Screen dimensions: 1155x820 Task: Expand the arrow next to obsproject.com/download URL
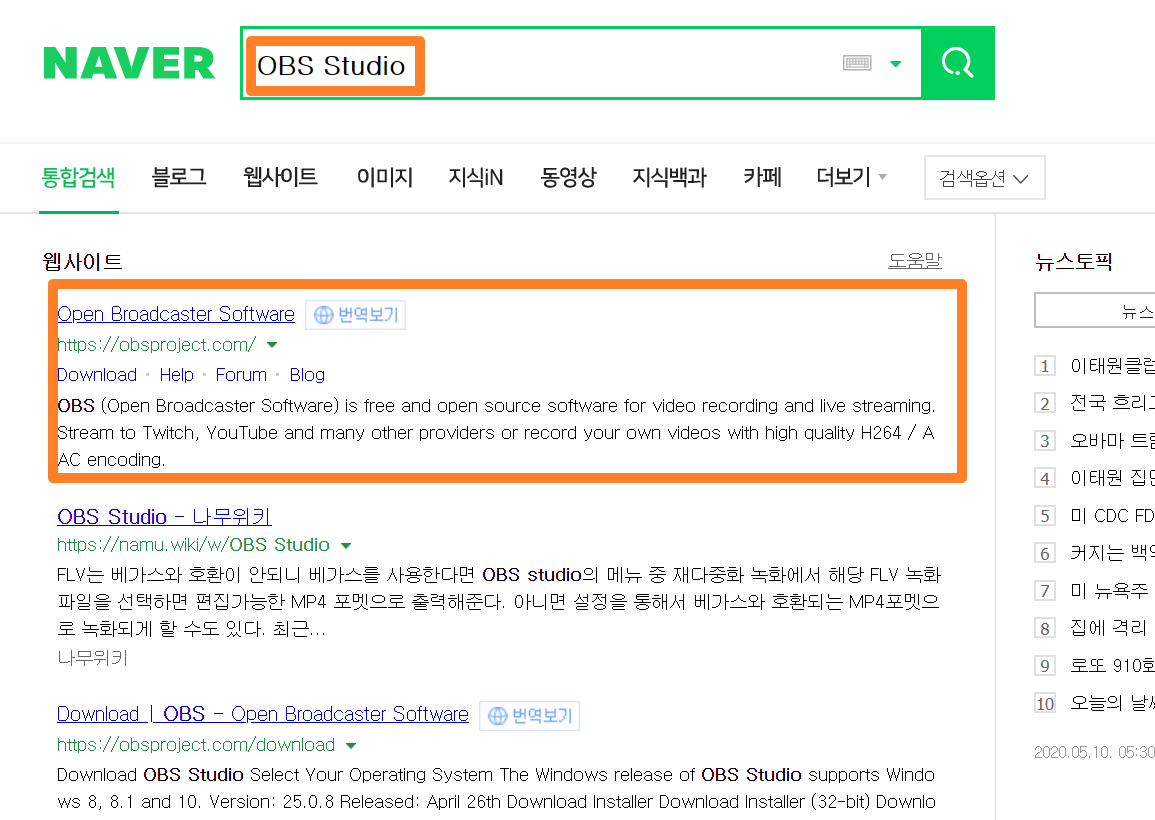(x=351, y=746)
